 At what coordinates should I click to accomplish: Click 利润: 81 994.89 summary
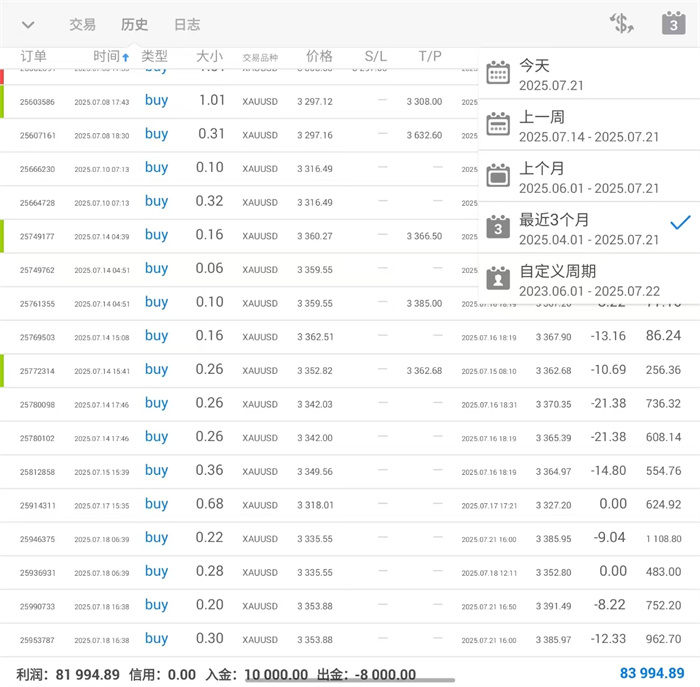68,674
